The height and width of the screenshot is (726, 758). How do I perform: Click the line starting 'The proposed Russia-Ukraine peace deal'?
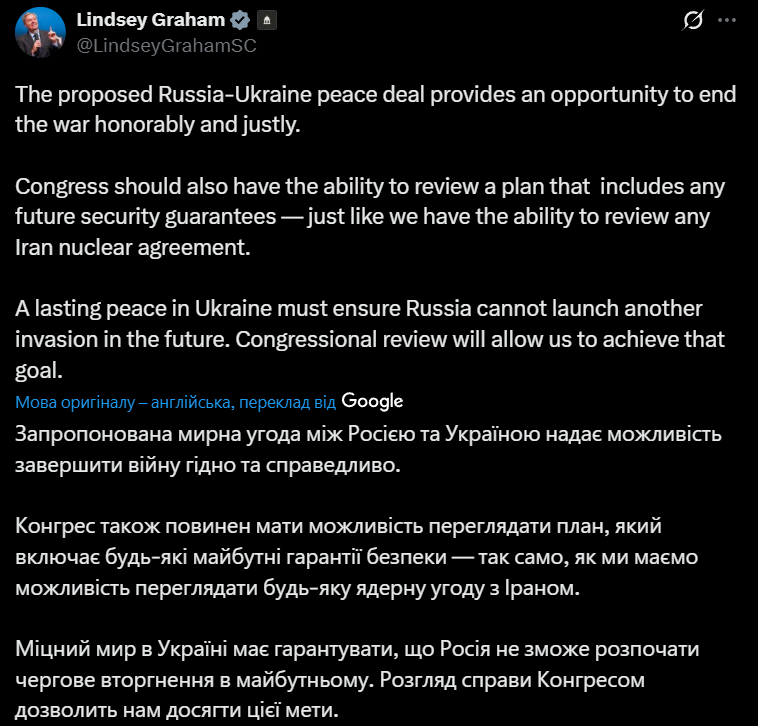[376, 96]
